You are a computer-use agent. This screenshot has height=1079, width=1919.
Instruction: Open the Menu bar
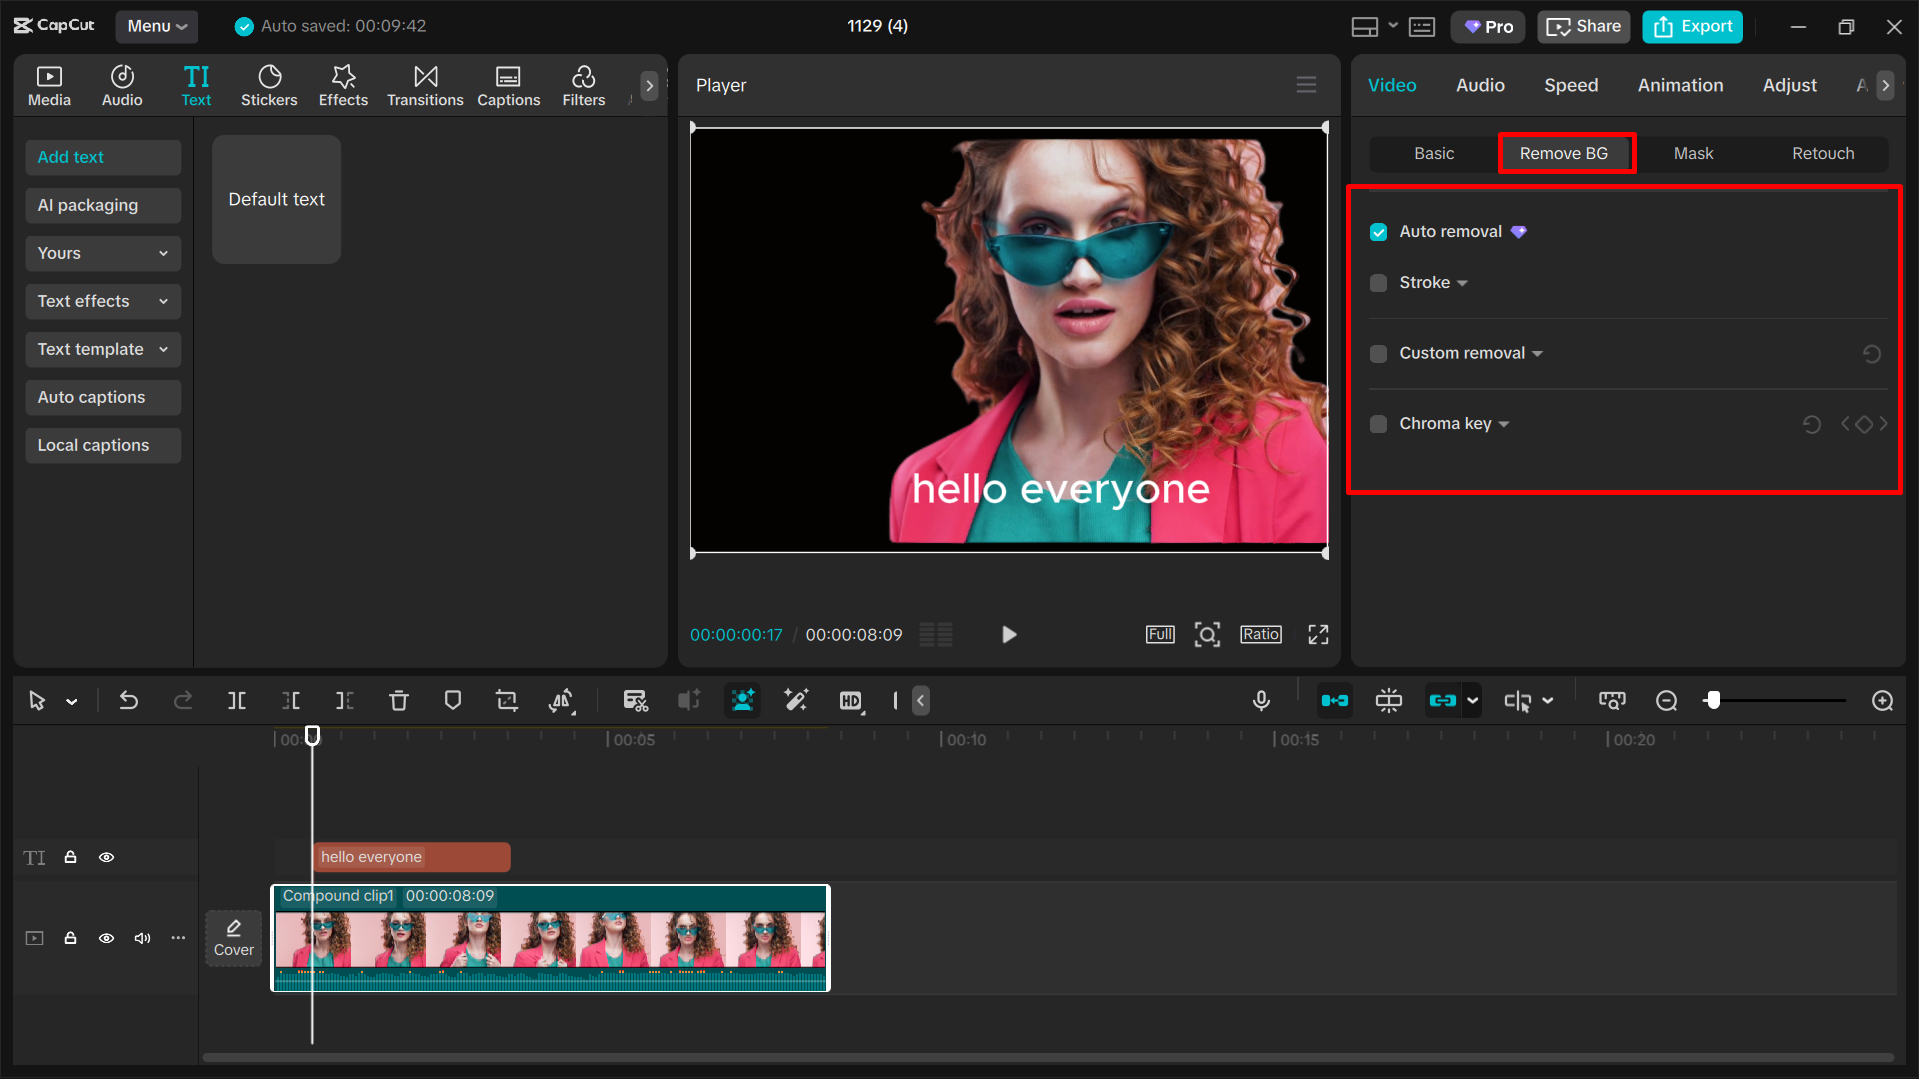click(156, 26)
